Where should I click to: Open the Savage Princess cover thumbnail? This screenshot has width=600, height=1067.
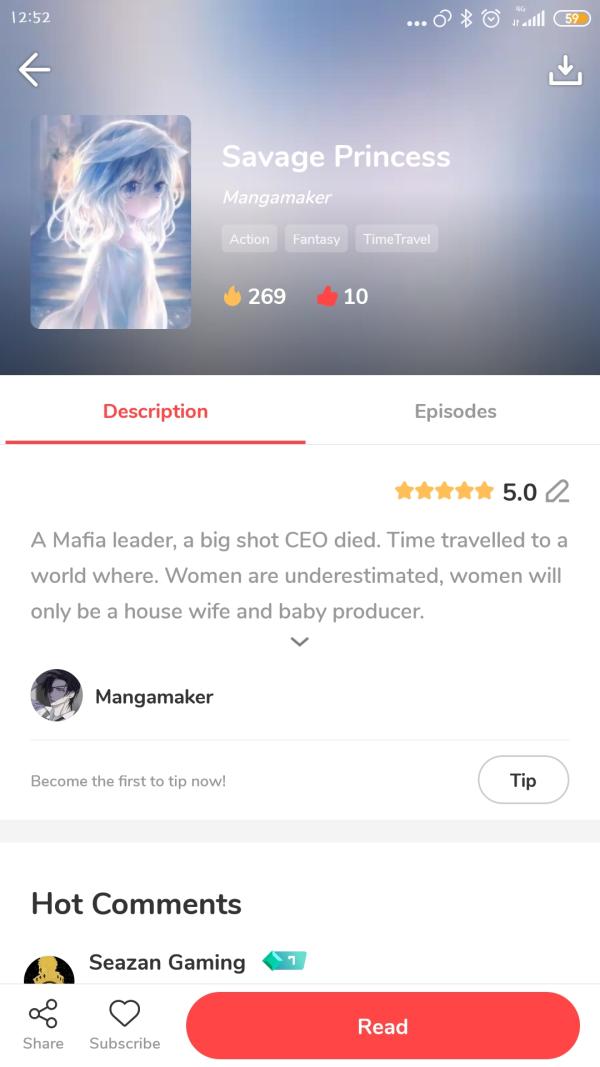tap(111, 222)
